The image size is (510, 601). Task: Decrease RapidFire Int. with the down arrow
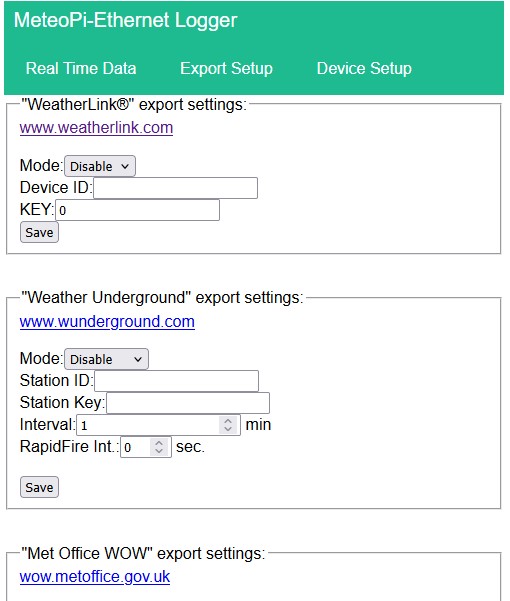coord(159,451)
